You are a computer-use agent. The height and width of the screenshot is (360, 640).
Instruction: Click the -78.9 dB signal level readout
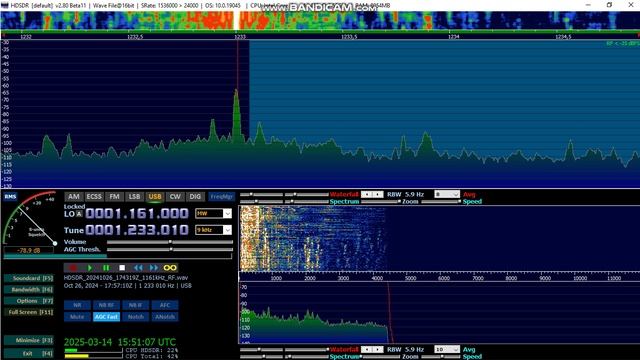click(29, 250)
